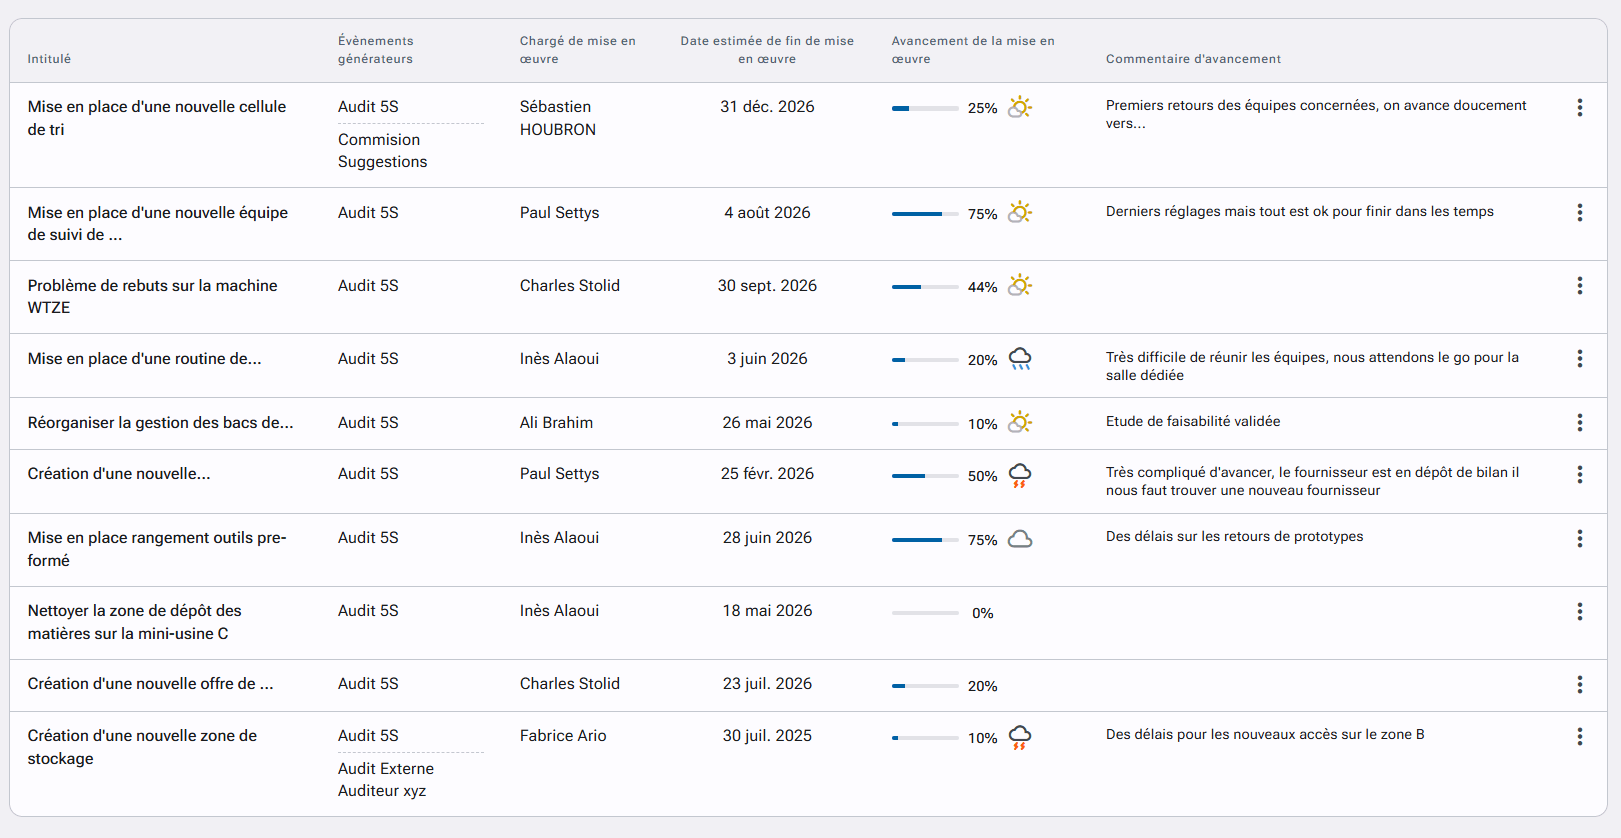Image resolution: width=1621 pixels, height=838 pixels.
Task: Open the kebab menu for Sébastien HOUBRON's row
Action: tap(1579, 107)
